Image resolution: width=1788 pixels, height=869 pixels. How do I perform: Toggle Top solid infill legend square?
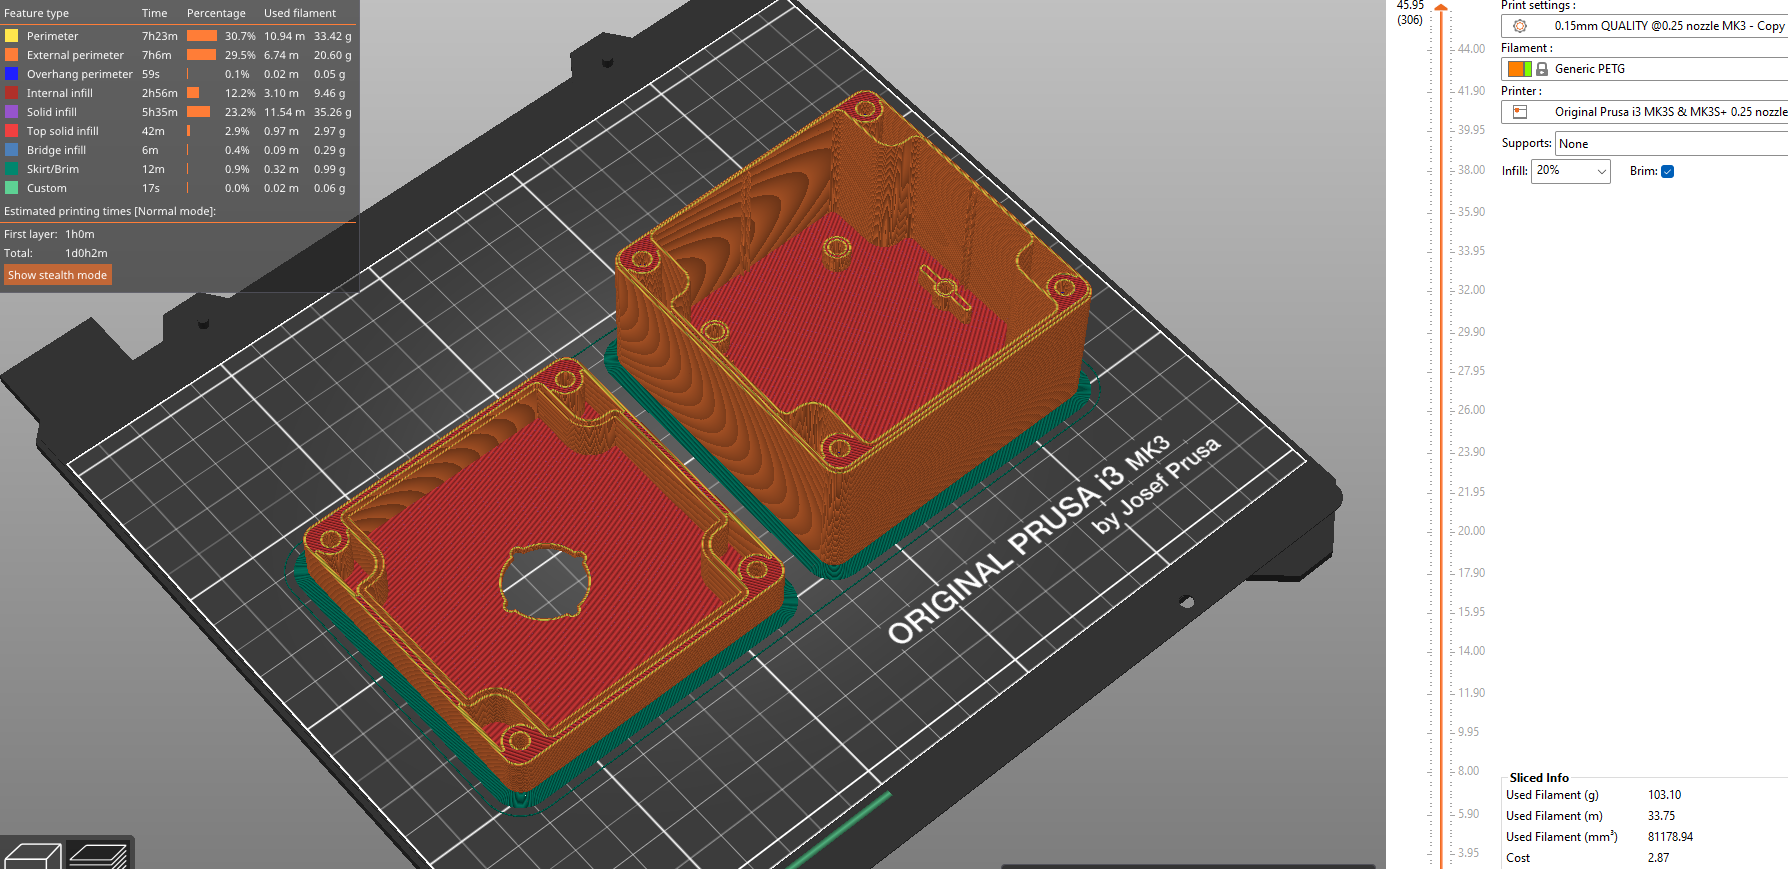click(11, 131)
